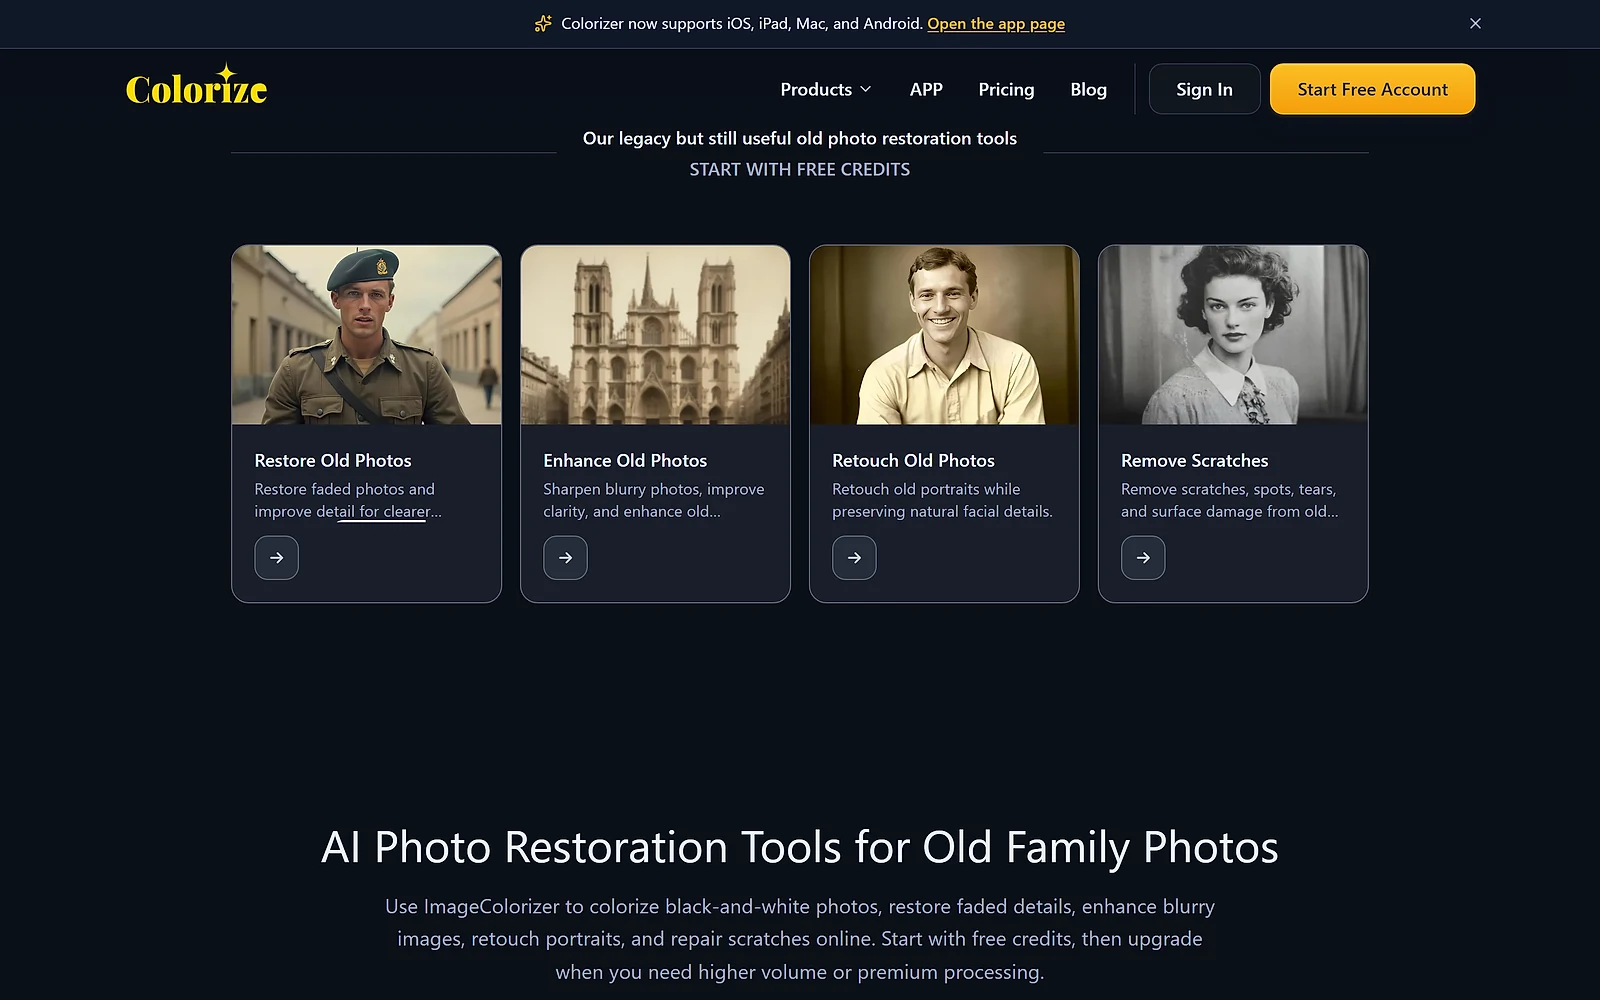Select the Retouch Old Photos title
The image size is (1600, 1000).
[x=913, y=461]
